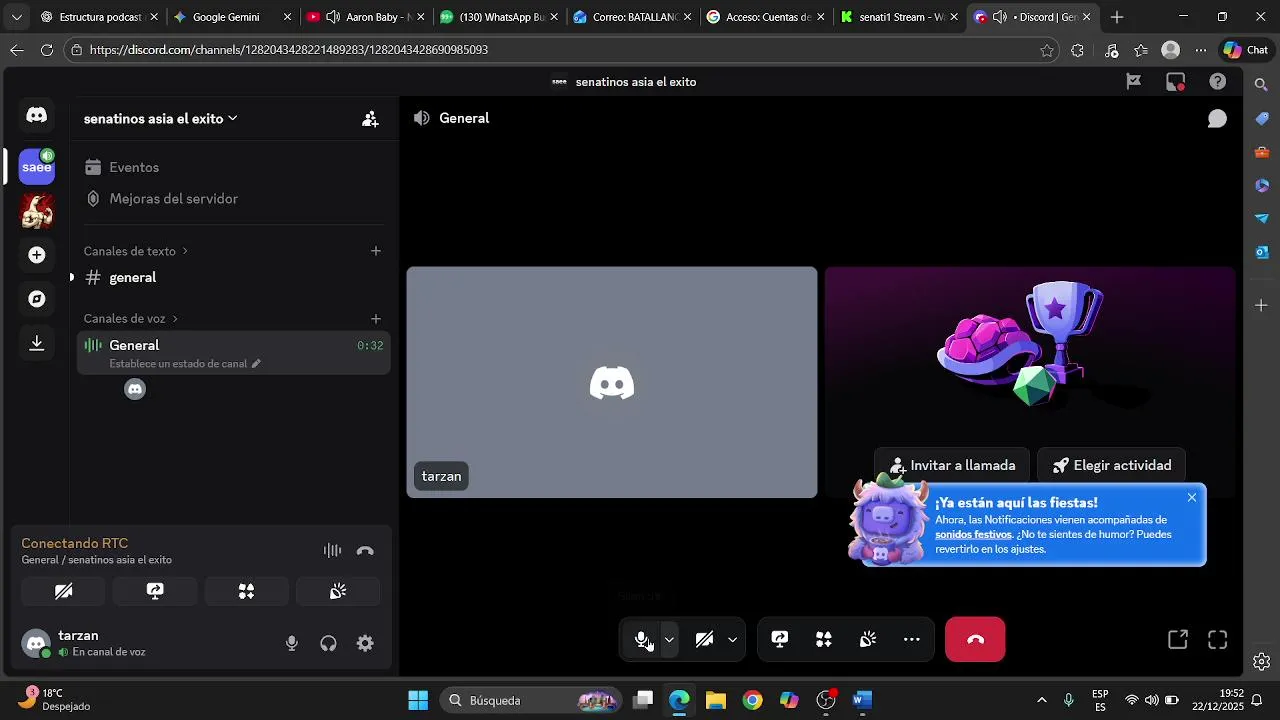Open Mejoras del servidor
The height and width of the screenshot is (720, 1280).
[234, 199]
